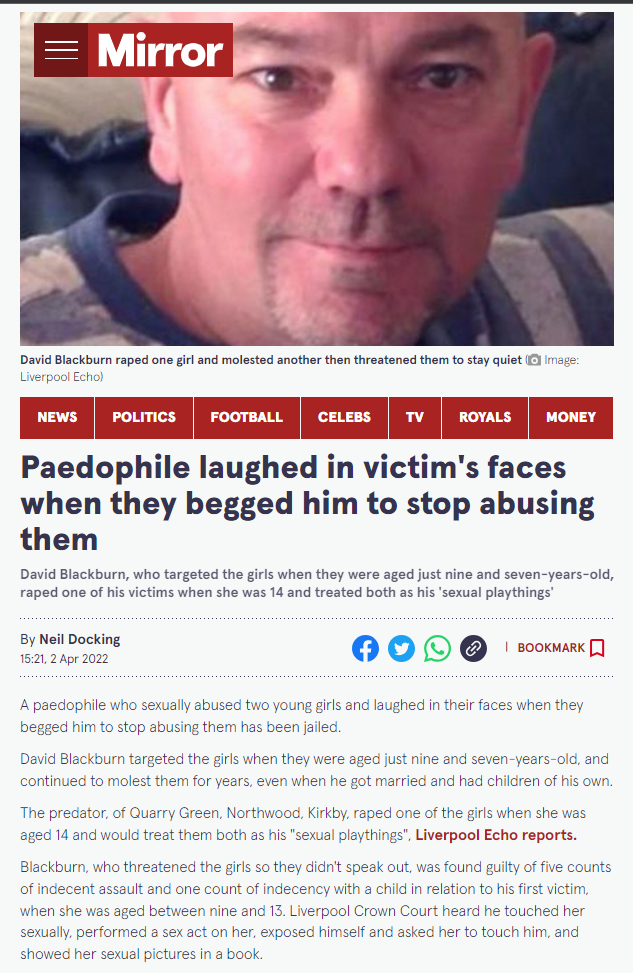The width and height of the screenshot is (633, 973).
Task: Navigate to the TV section
Action: tap(415, 418)
